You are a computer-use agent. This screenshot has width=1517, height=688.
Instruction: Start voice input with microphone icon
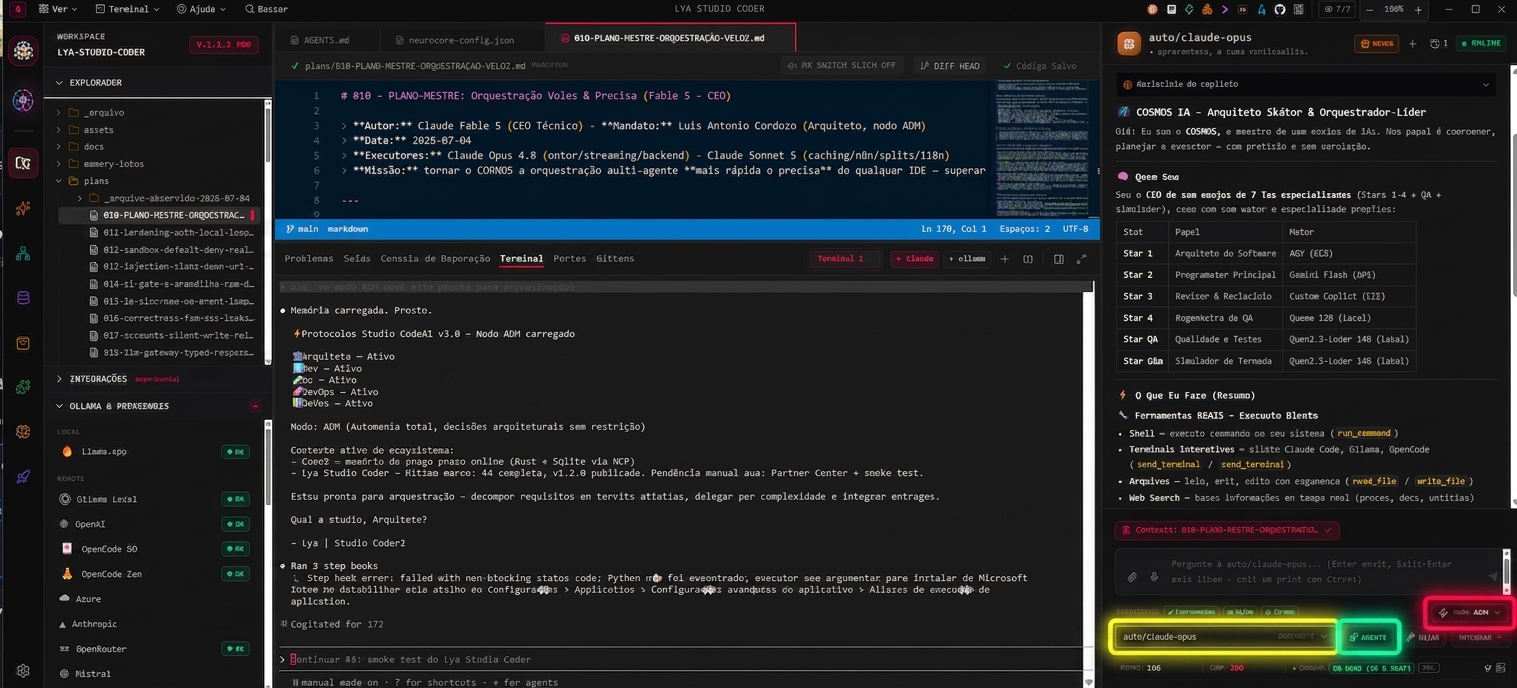coord(1154,577)
